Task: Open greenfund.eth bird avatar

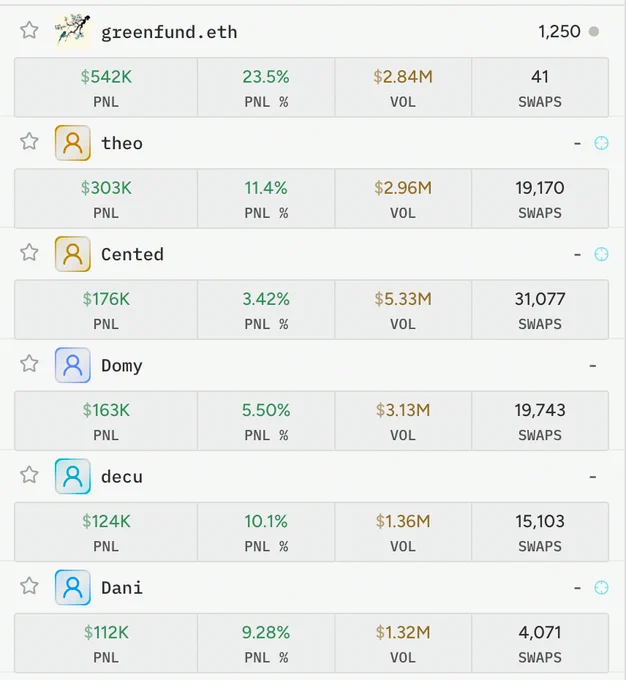Action: (x=72, y=31)
